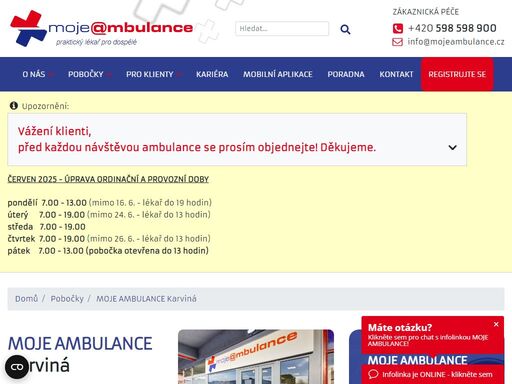Open the branch building photo
Screen dimensions: 512x384
click(x=256, y=357)
